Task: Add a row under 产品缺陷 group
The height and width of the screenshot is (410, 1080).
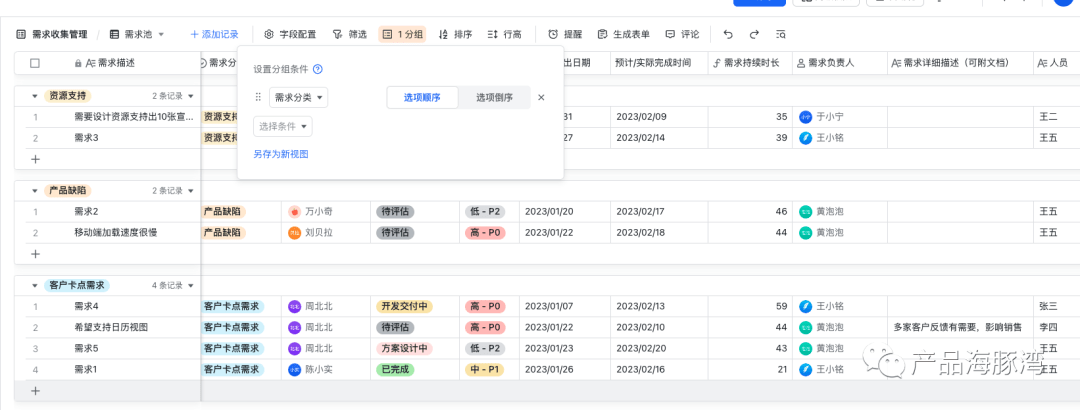Action: [x=36, y=254]
